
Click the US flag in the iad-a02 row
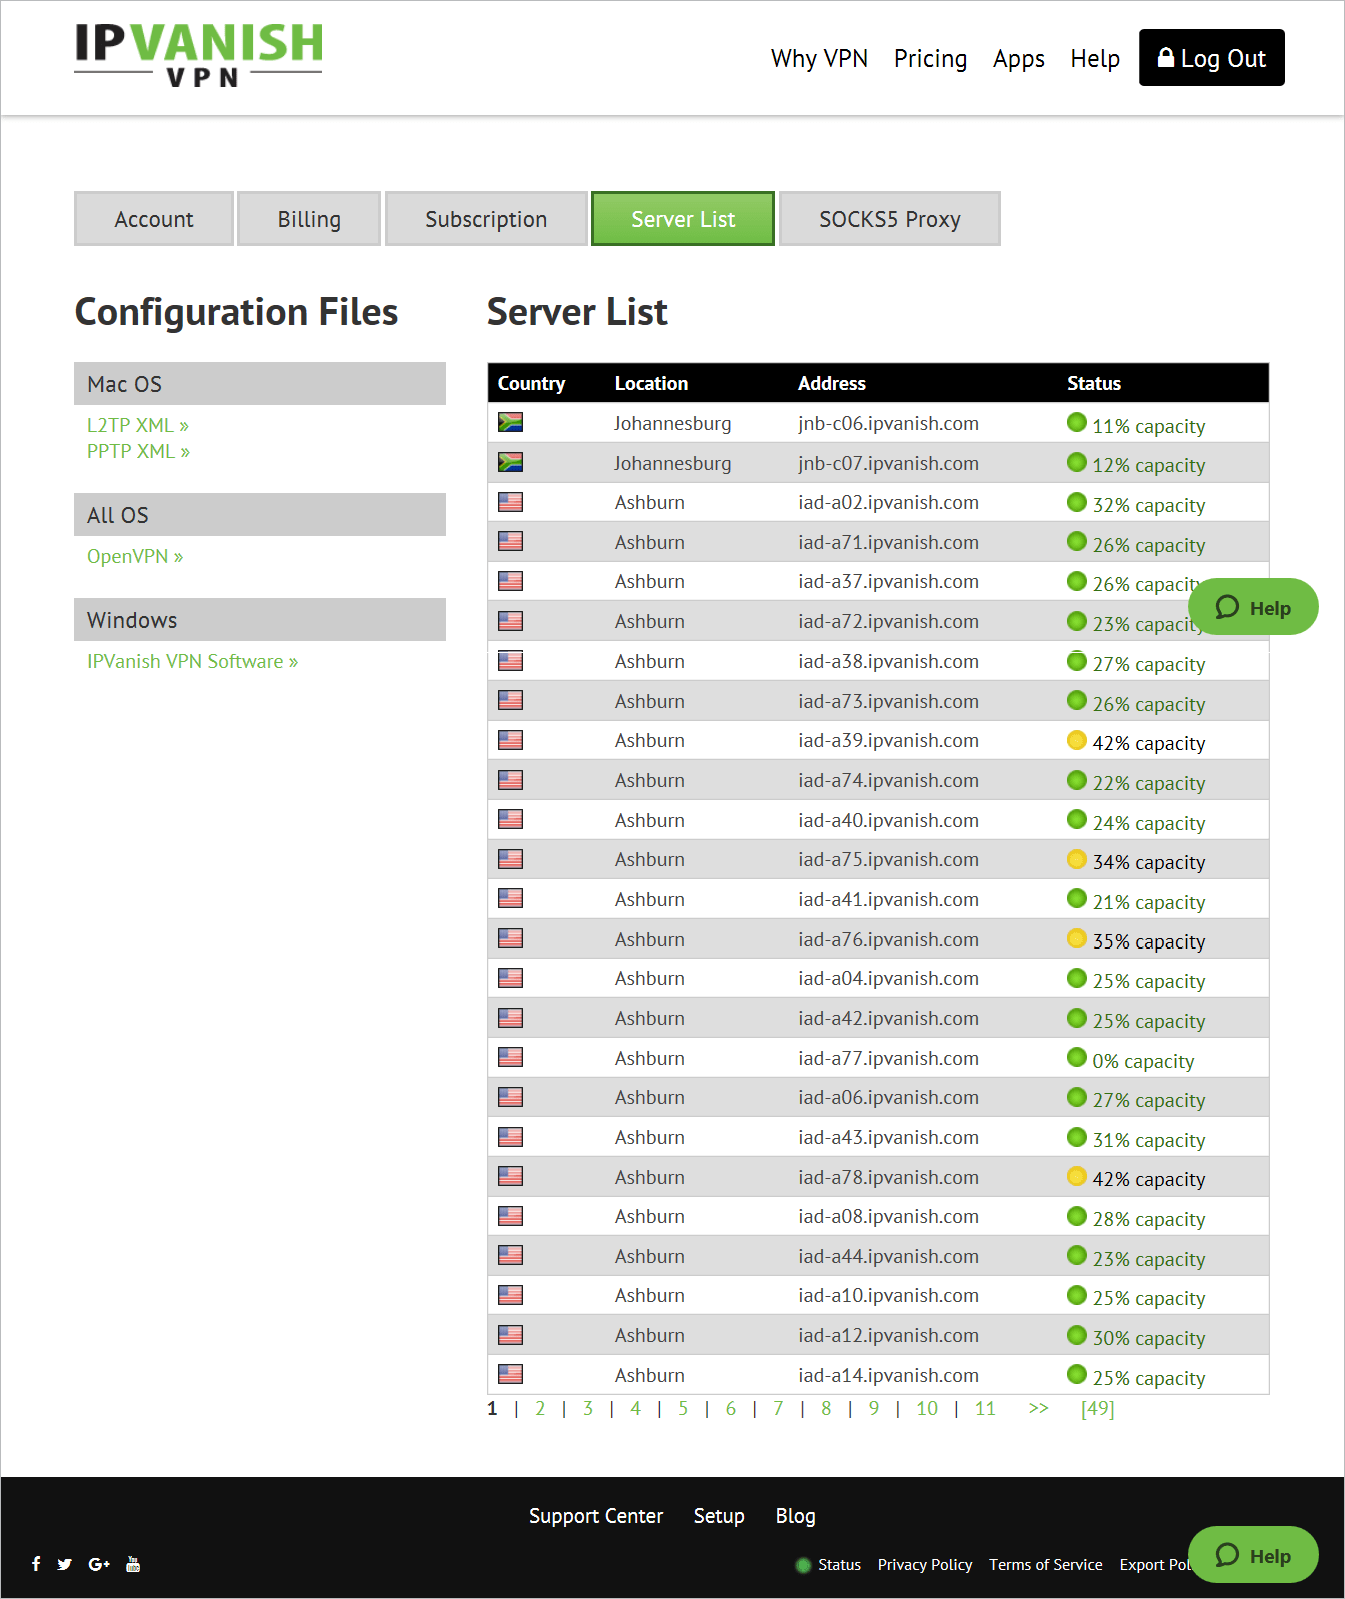point(510,502)
